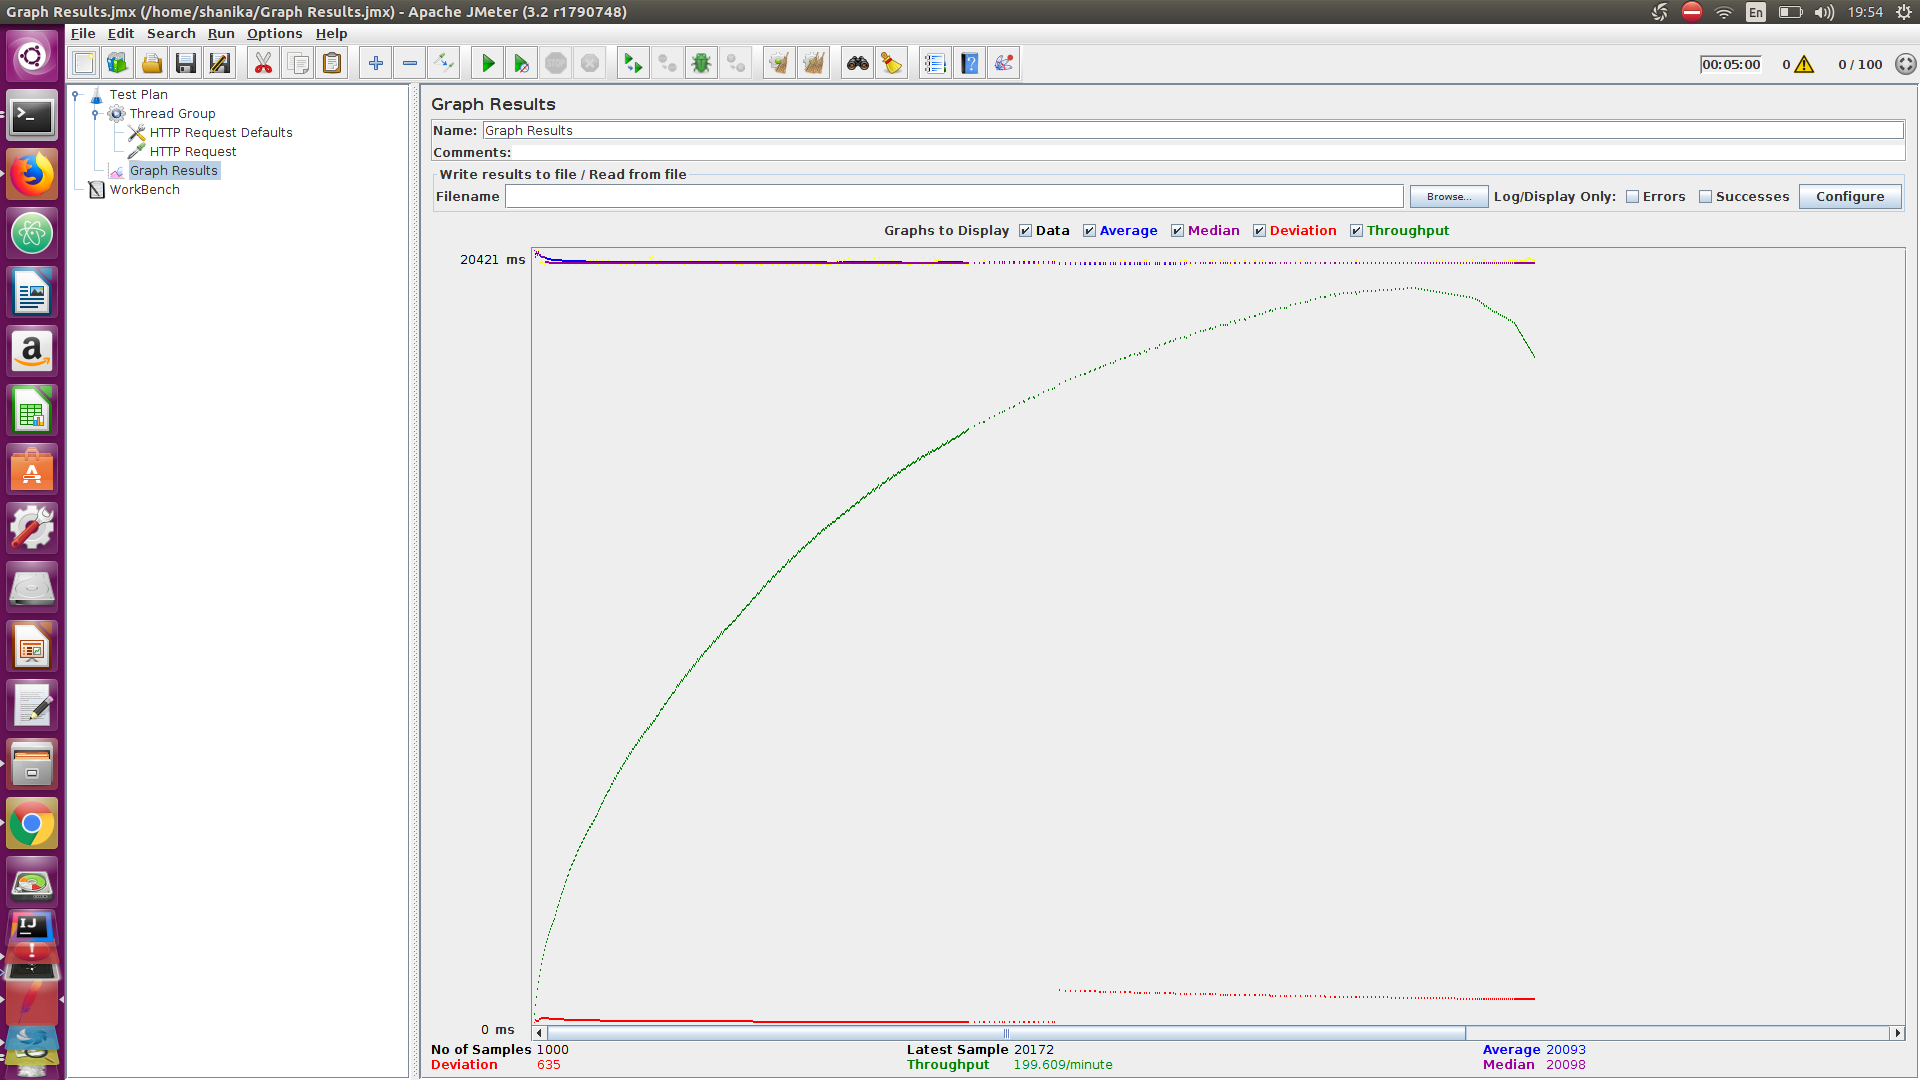Image resolution: width=1920 pixels, height=1080 pixels.
Task: Click the Expand All plus icon
Action: point(375,64)
